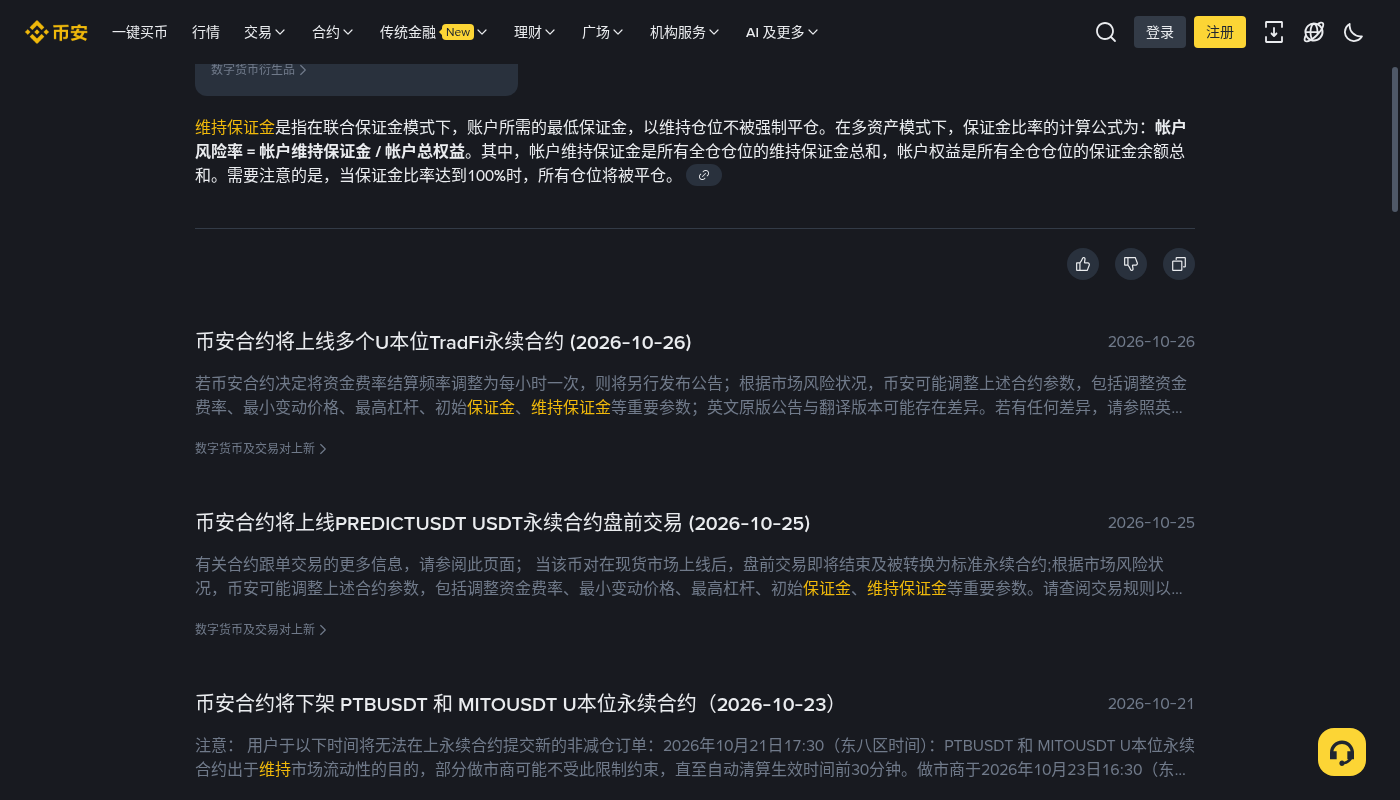
Task: Click the page vertical scrollbar
Action: pos(1395,140)
